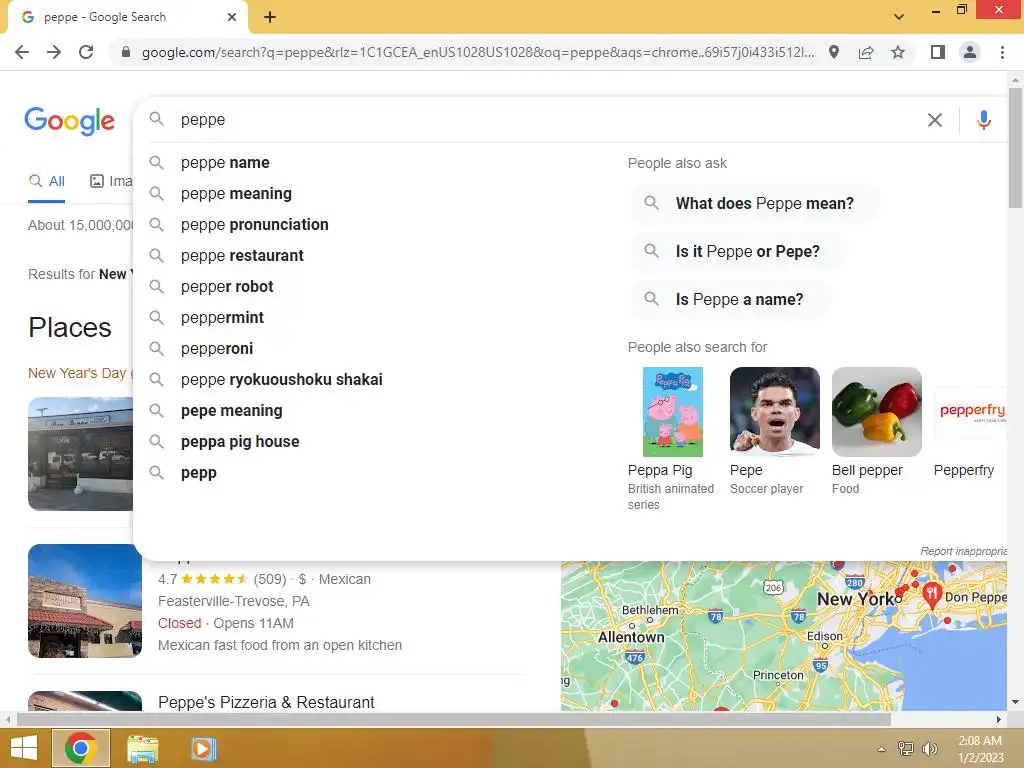Viewport: 1024px width, 768px height.
Task: Open a new browser tab
Action: pyautogui.click(x=270, y=17)
